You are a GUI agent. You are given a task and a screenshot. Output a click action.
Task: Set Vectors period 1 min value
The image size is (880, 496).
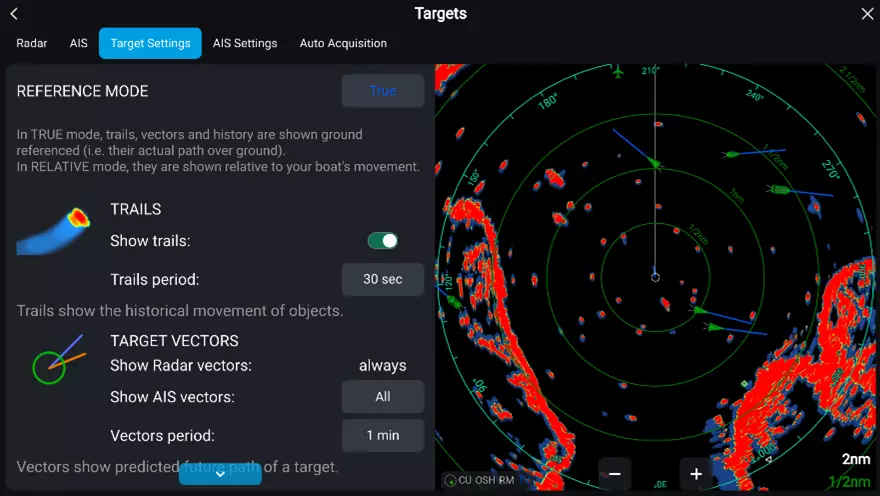[x=383, y=435]
